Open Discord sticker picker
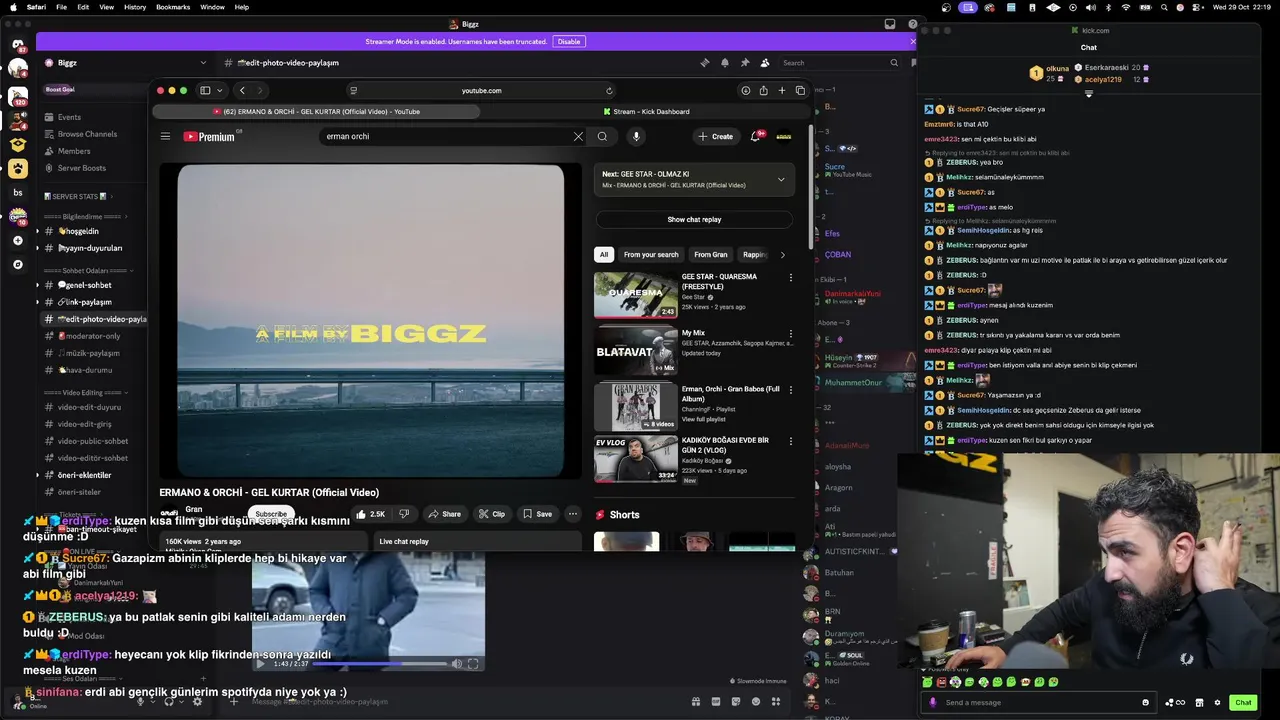This screenshot has height=720, width=1280. [737, 702]
